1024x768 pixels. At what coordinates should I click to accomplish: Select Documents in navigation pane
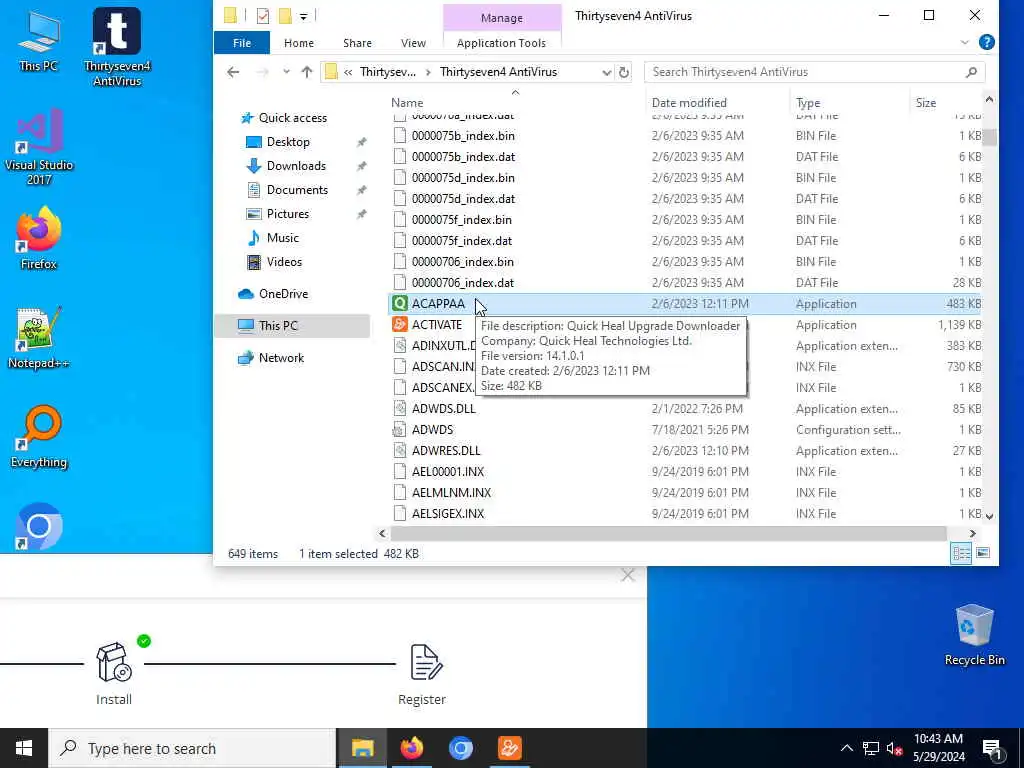coord(297,190)
